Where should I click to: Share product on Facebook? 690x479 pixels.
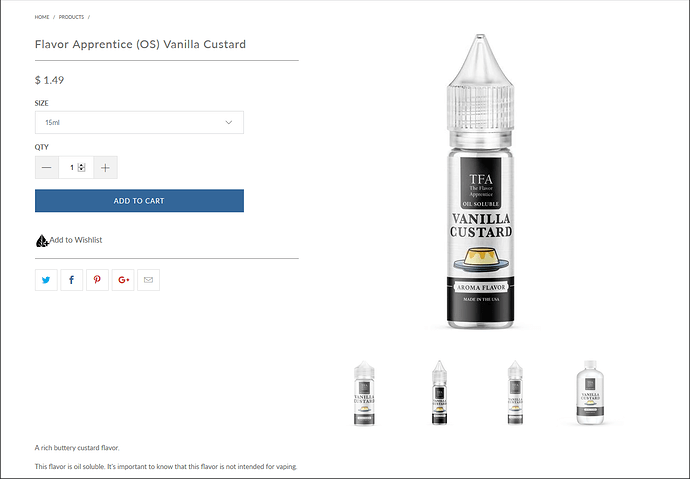(72, 280)
